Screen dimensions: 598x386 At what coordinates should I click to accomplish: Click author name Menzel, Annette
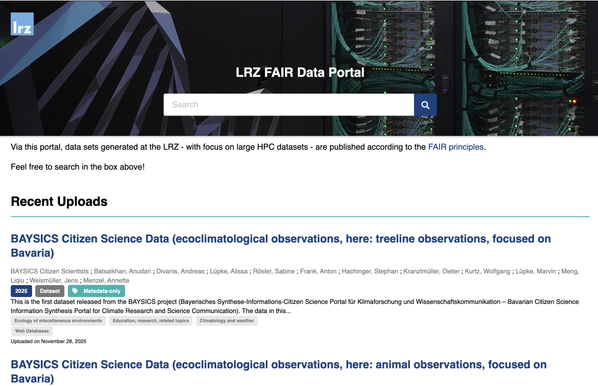click(106, 280)
